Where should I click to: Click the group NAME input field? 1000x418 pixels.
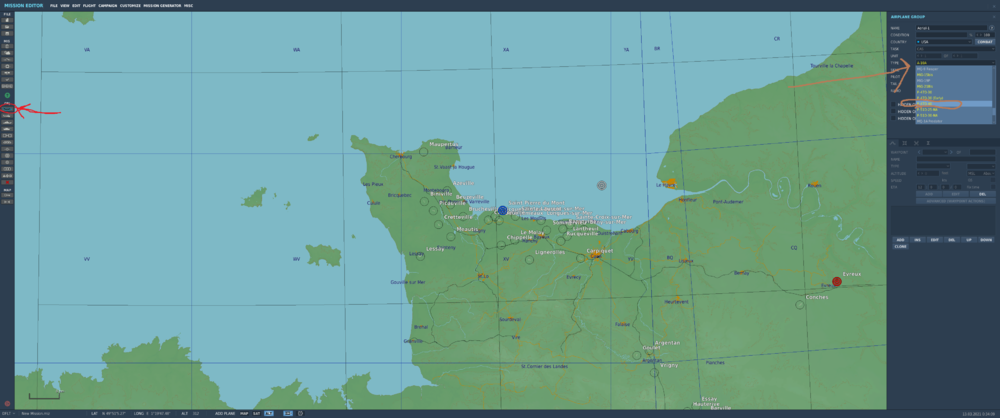tap(952, 28)
